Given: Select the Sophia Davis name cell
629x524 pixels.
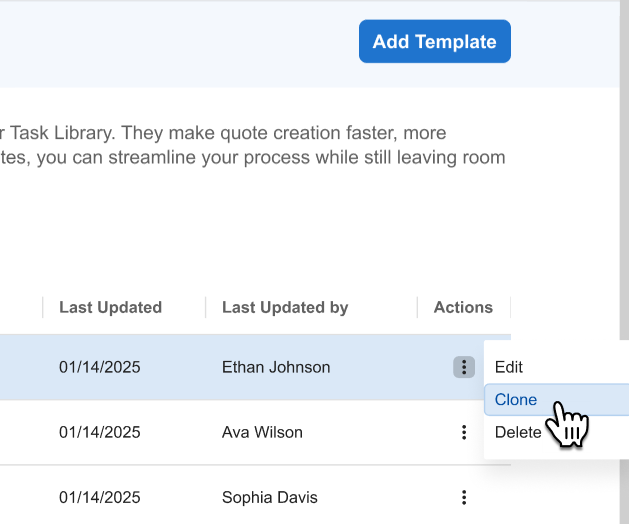Looking at the screenshot, I should click(x=268, y=497).
